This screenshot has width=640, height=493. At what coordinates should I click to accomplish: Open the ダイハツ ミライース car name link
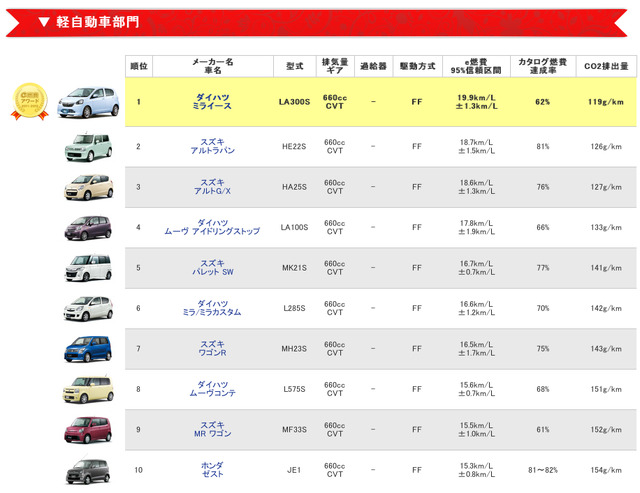[212, 101]
